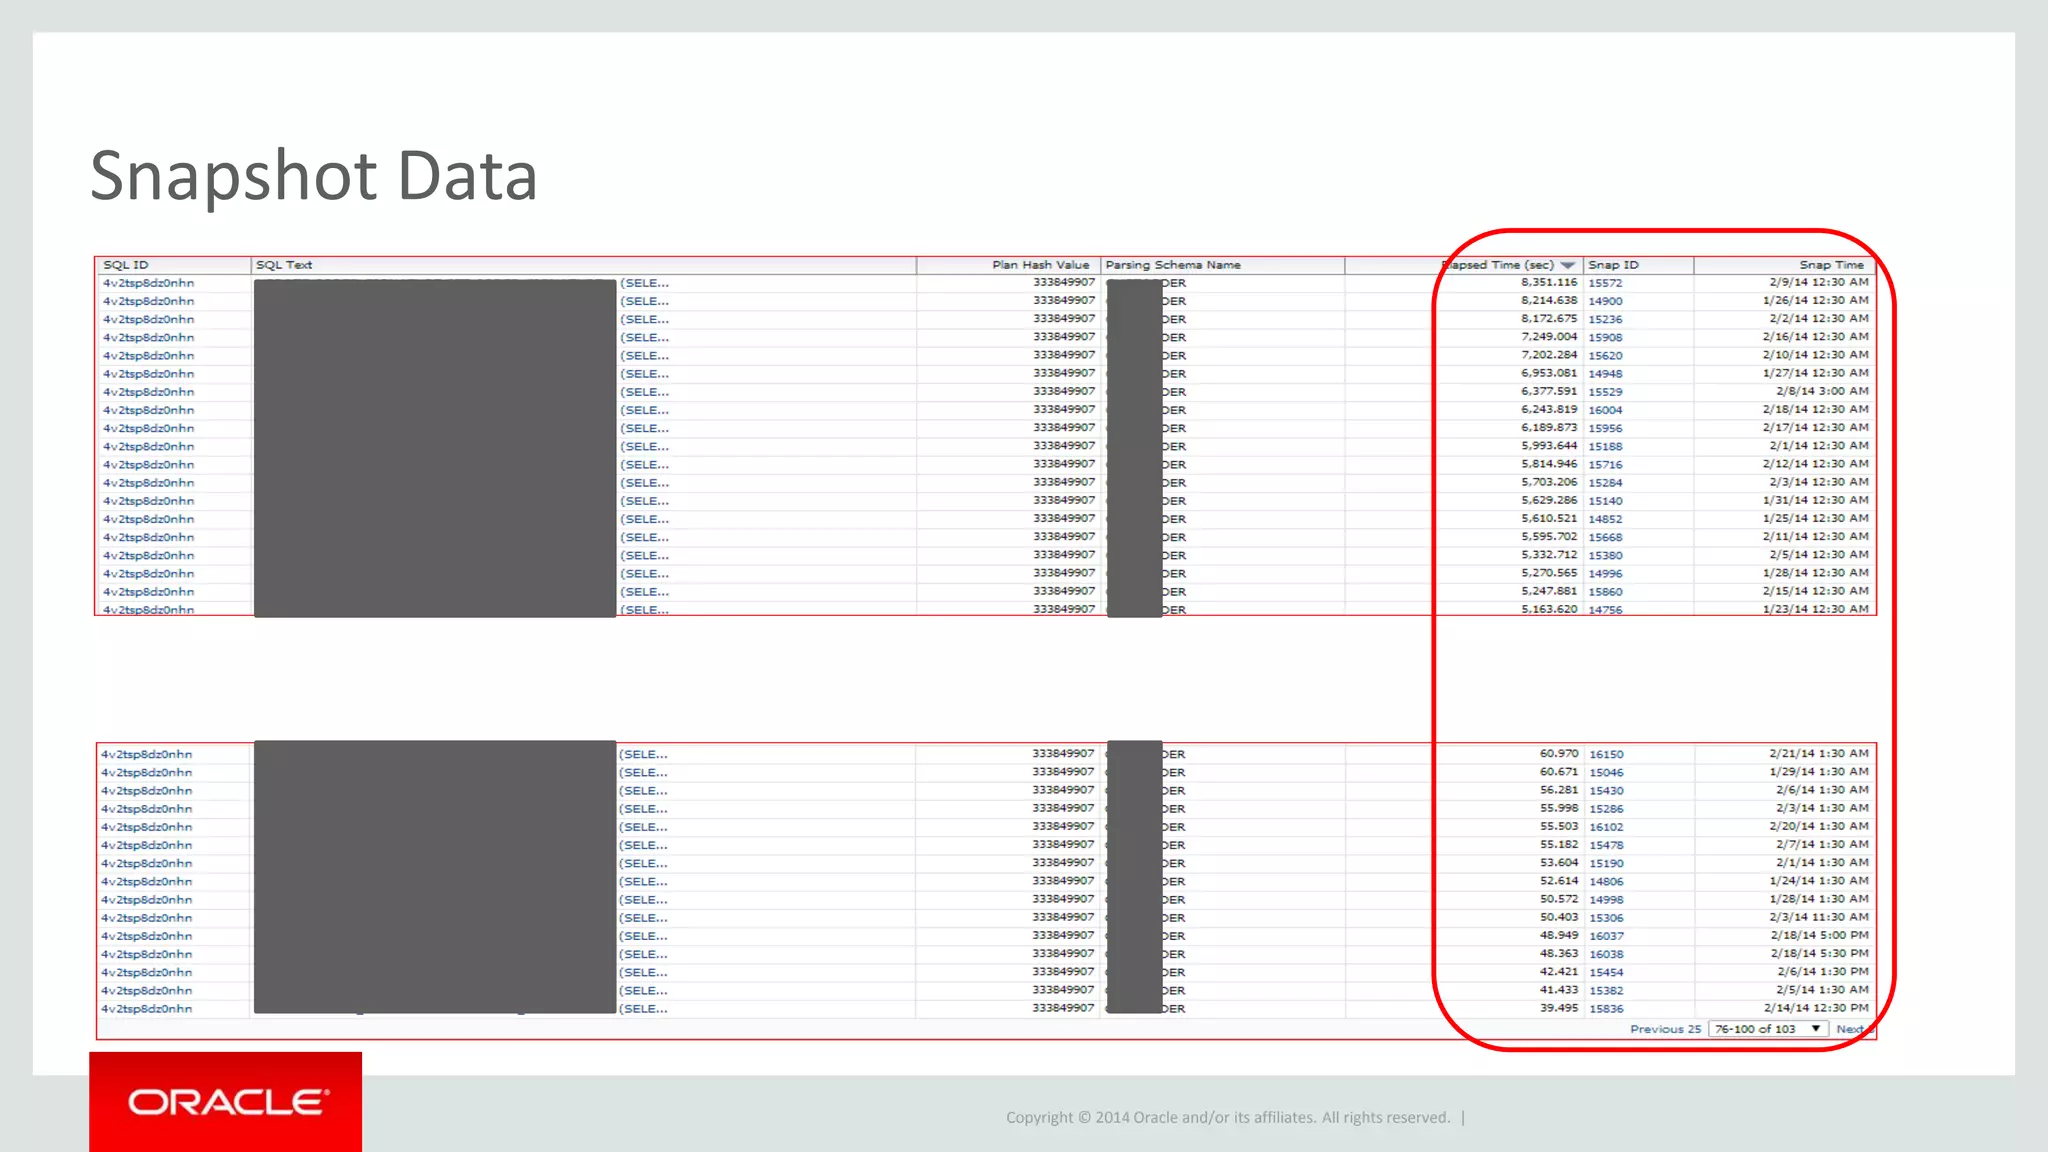
Task: Click the Elapsed Time sort descending arrow icon
Action: [x=1568, y=265]
